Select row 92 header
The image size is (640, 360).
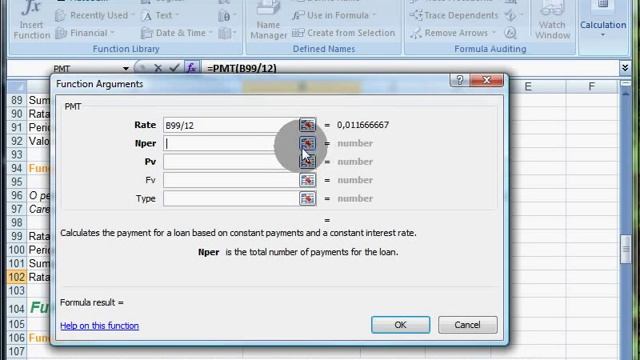click(x=17, y=141)
